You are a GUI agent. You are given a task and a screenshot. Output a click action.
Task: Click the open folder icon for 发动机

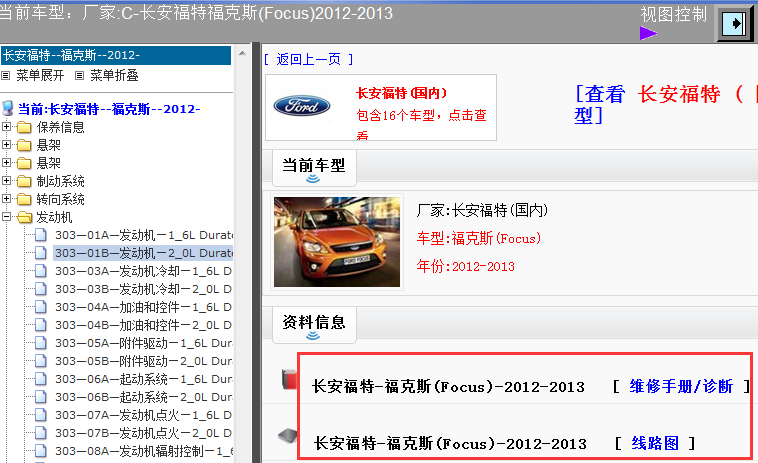tap(24, 217)
